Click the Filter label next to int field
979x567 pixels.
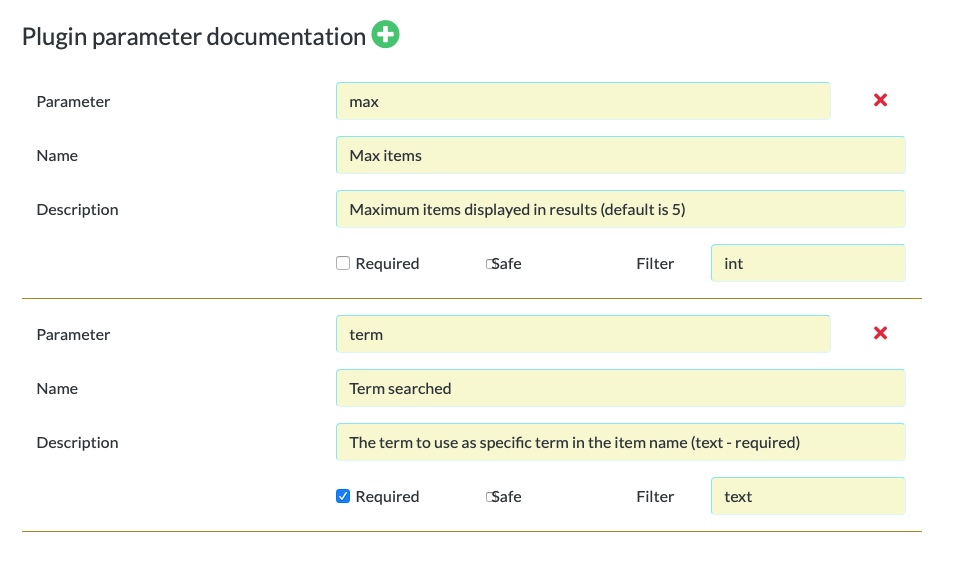tap(655, 264)
